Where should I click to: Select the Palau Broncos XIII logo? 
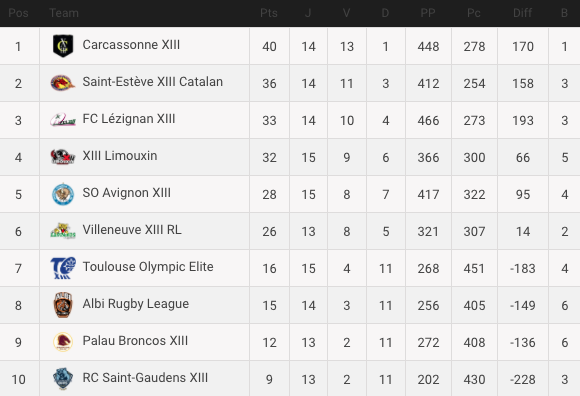pyautogui.click(x=63, y=342)
